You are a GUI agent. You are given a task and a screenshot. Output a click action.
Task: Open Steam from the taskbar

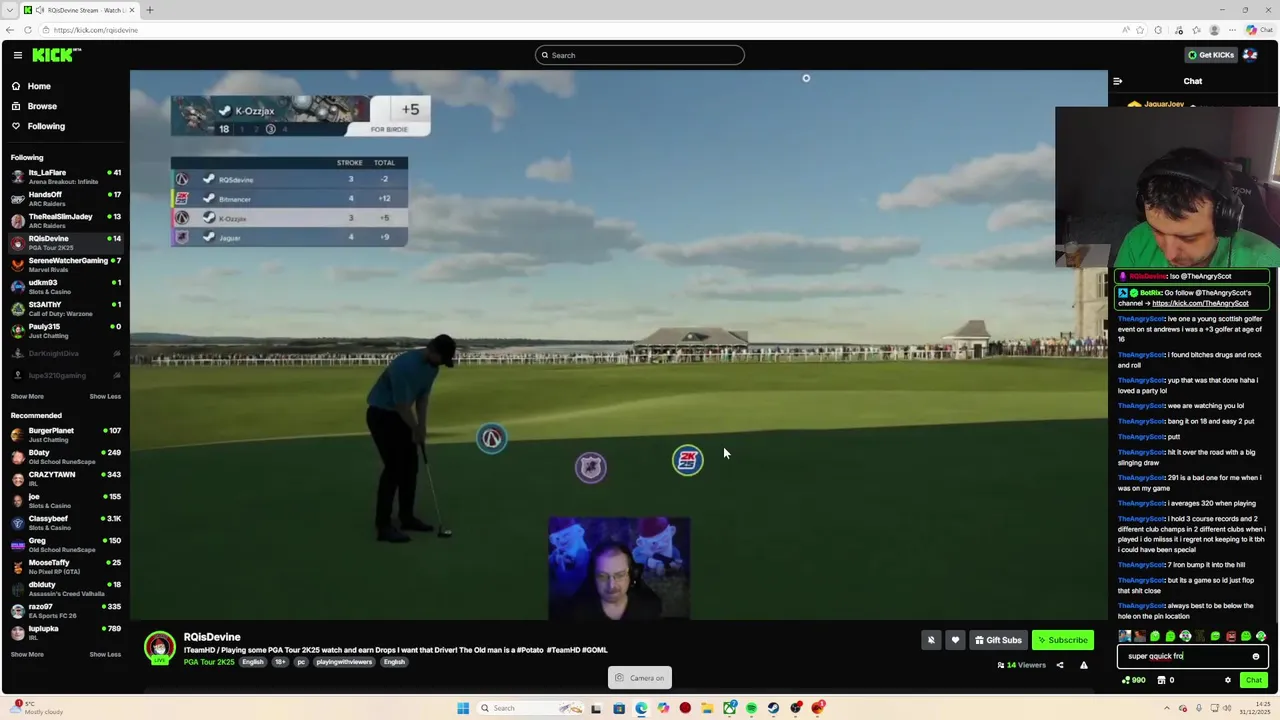tap(773, 708)
